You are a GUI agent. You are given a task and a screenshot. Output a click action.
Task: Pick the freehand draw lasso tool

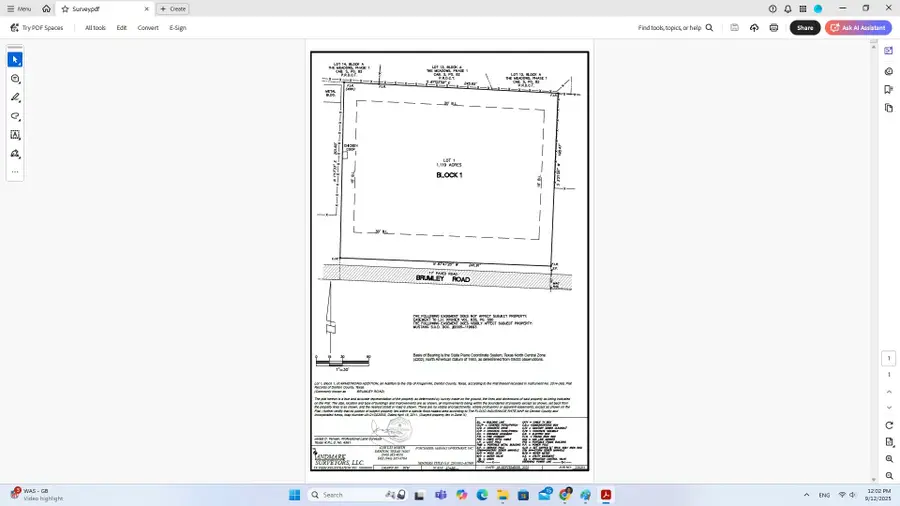(x=15, y=116)
